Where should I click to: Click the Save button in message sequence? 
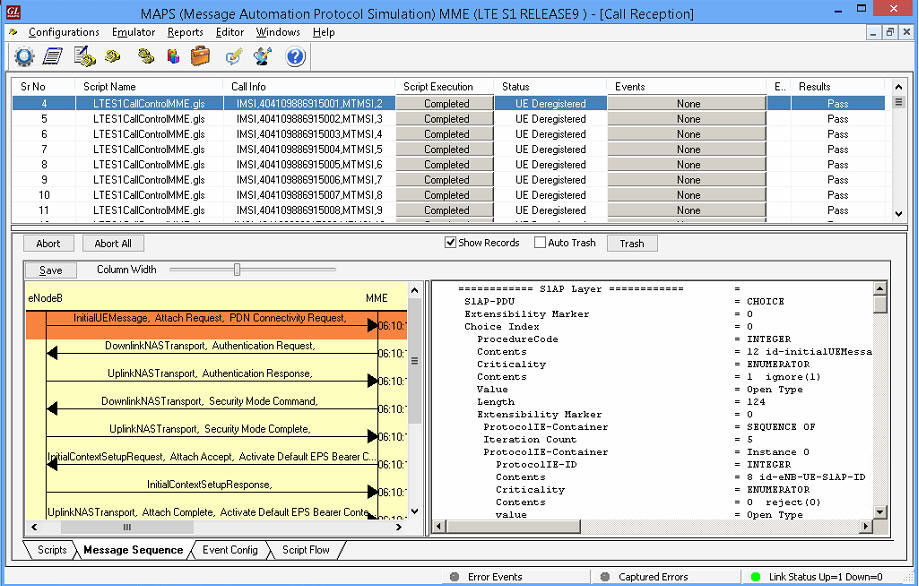50,270
